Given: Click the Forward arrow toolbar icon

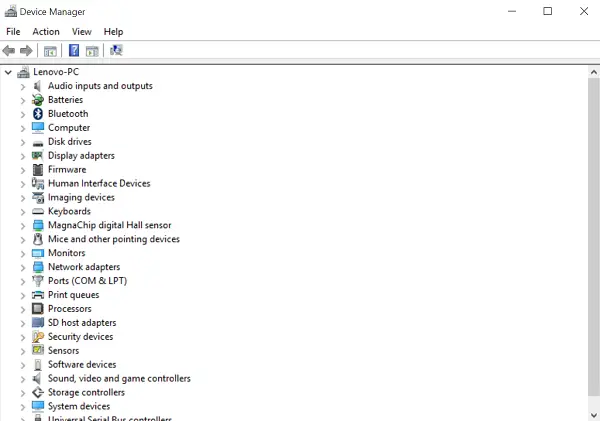Looking at the screenshot, I should tap(26, 51).
